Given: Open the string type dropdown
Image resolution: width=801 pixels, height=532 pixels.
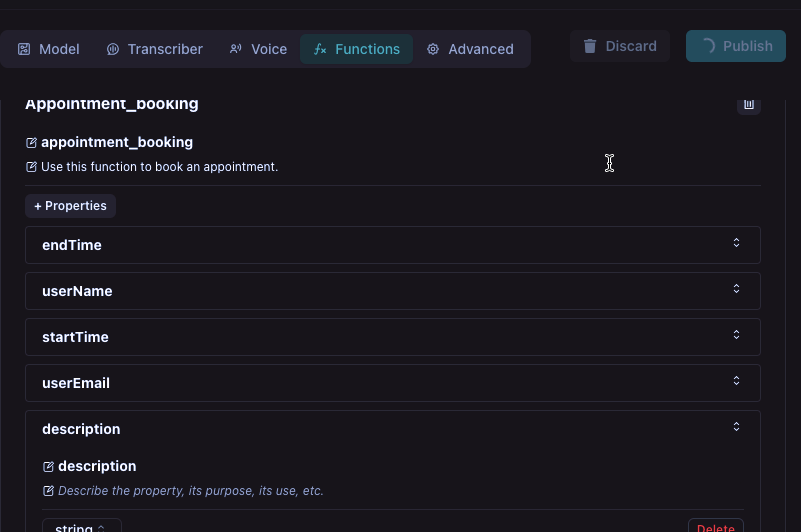Looking at the screenshot, I should pyautogui.click(x=81, y=527).
